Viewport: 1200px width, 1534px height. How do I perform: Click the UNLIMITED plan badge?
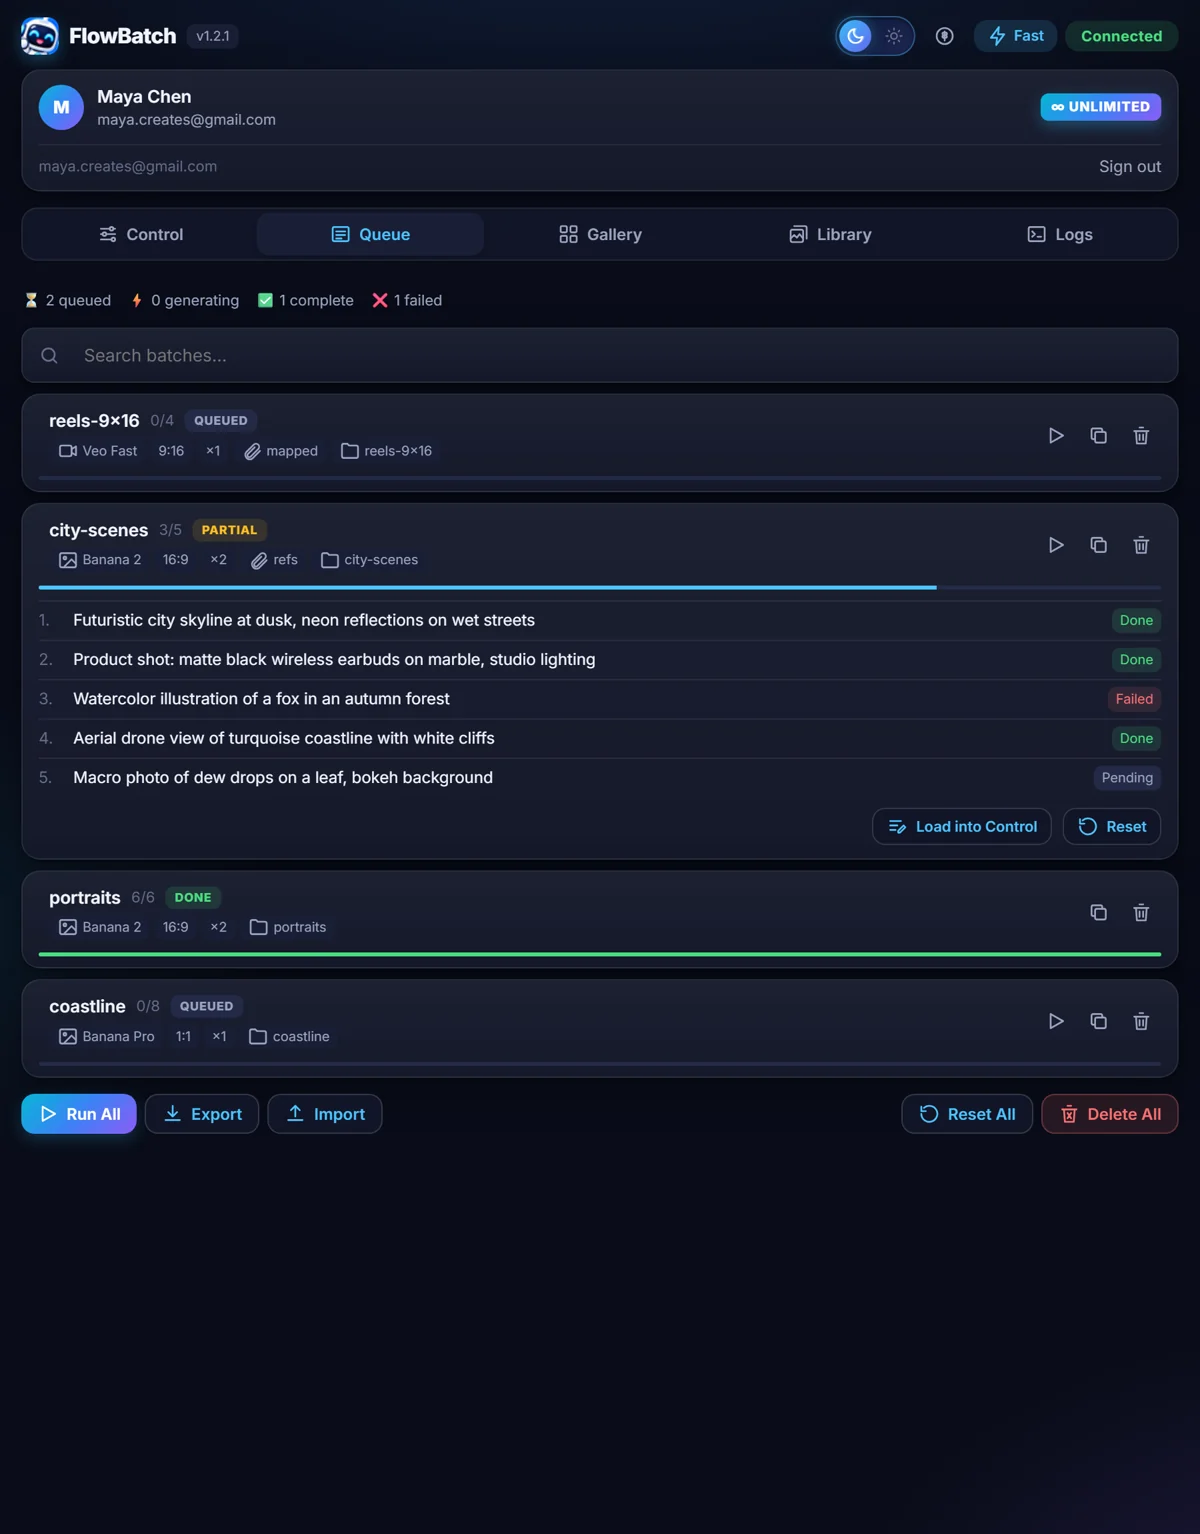click(1100, 107)
